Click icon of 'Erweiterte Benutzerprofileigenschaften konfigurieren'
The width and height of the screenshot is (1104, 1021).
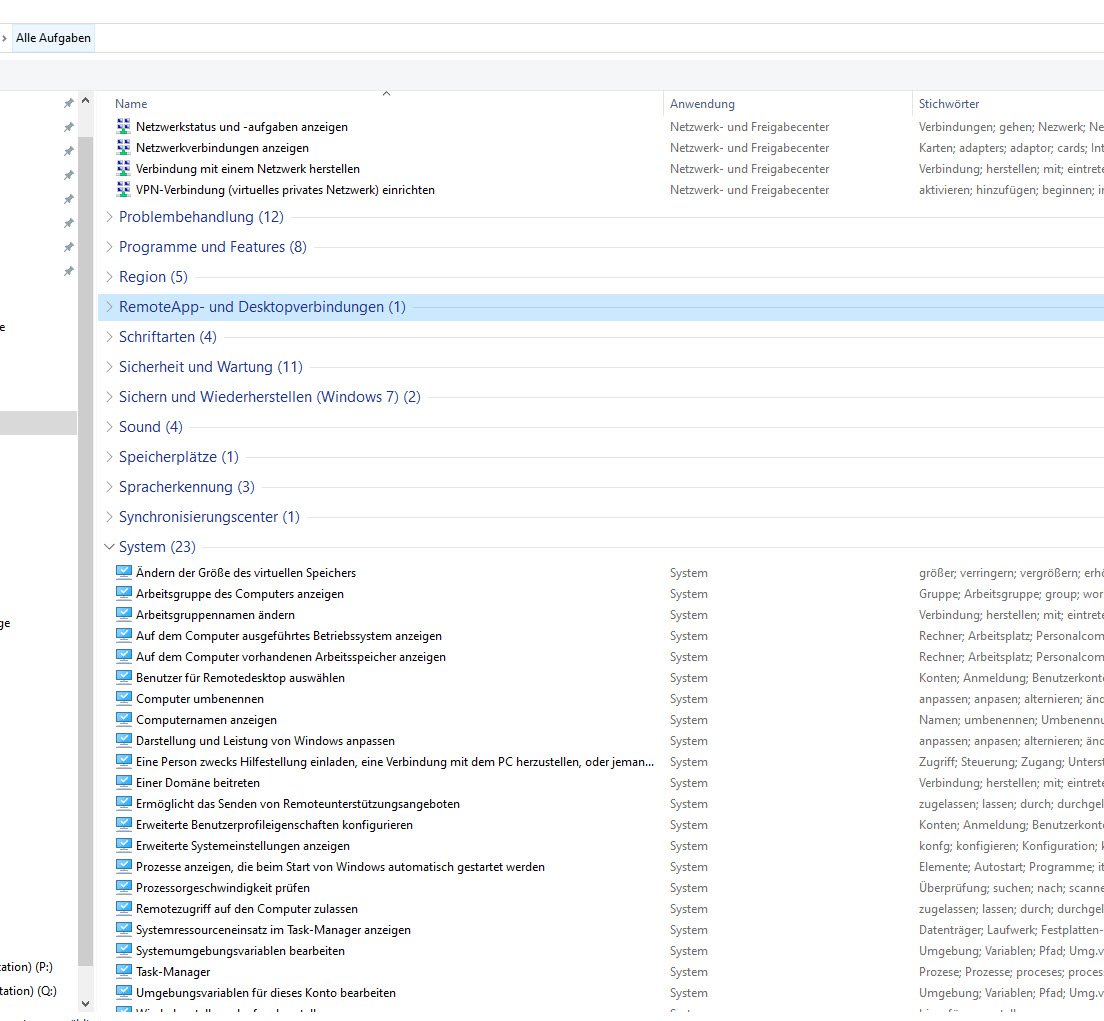[x=124, y=825]
